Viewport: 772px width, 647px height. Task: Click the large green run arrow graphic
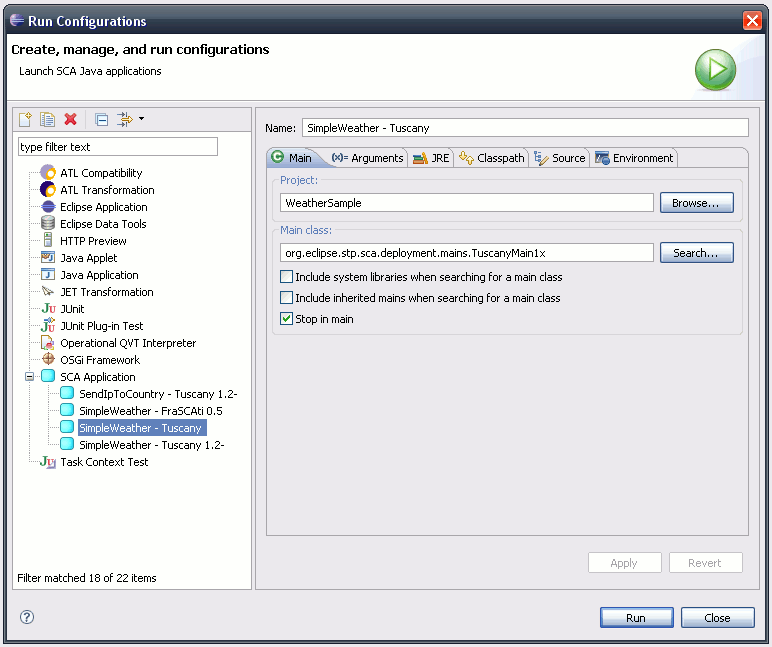715,69
